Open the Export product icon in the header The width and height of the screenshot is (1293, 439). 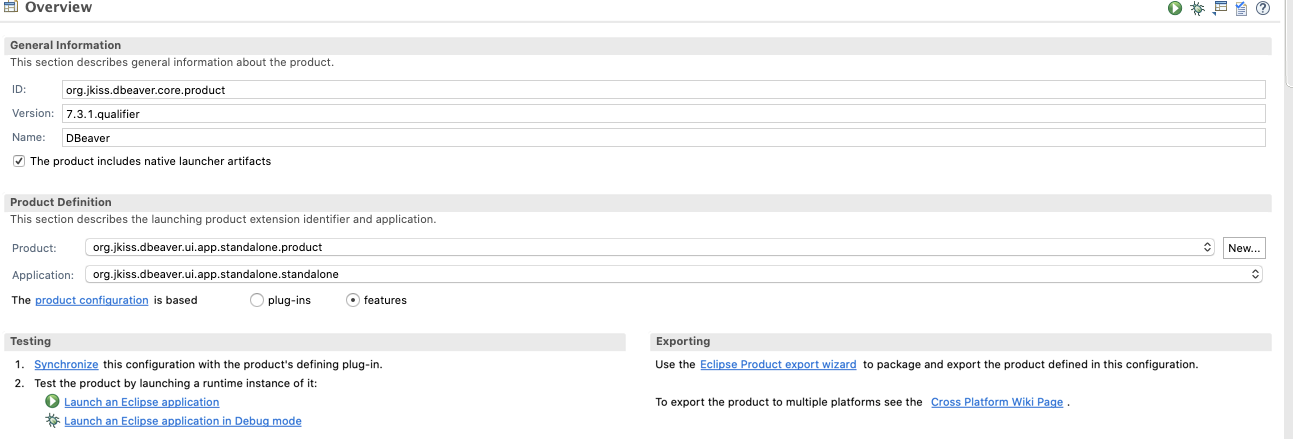point(1219,8)
